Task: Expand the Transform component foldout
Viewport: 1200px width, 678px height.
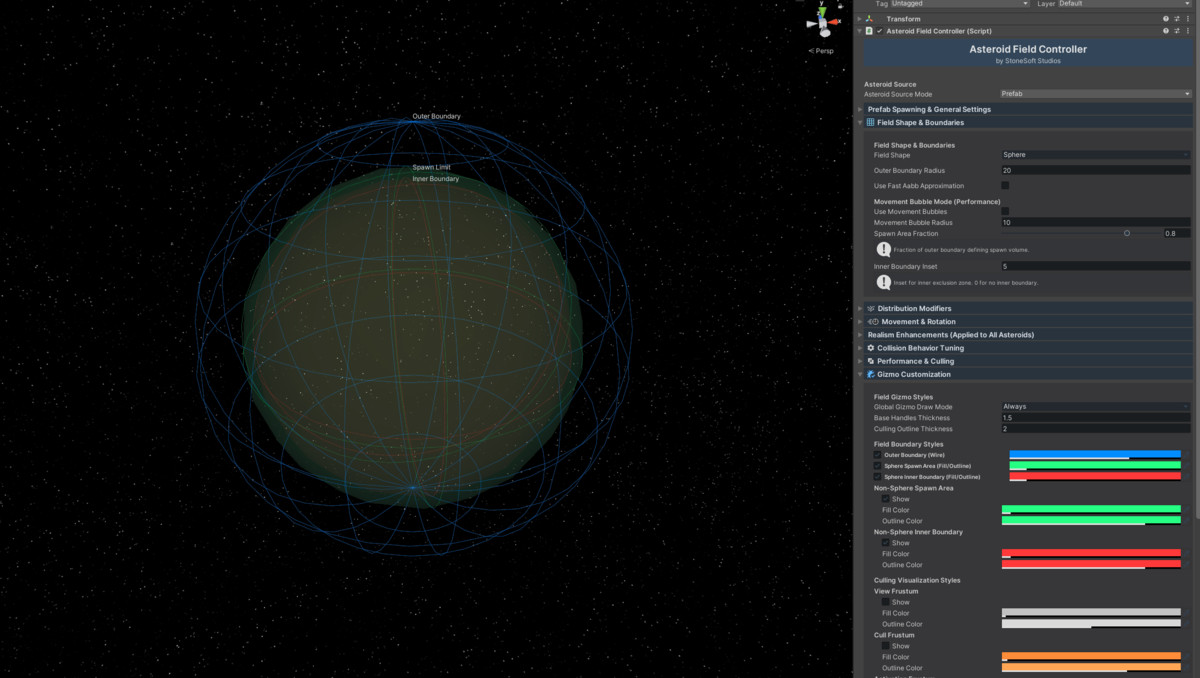Action: pyautogui.click(x=859, y=19)
